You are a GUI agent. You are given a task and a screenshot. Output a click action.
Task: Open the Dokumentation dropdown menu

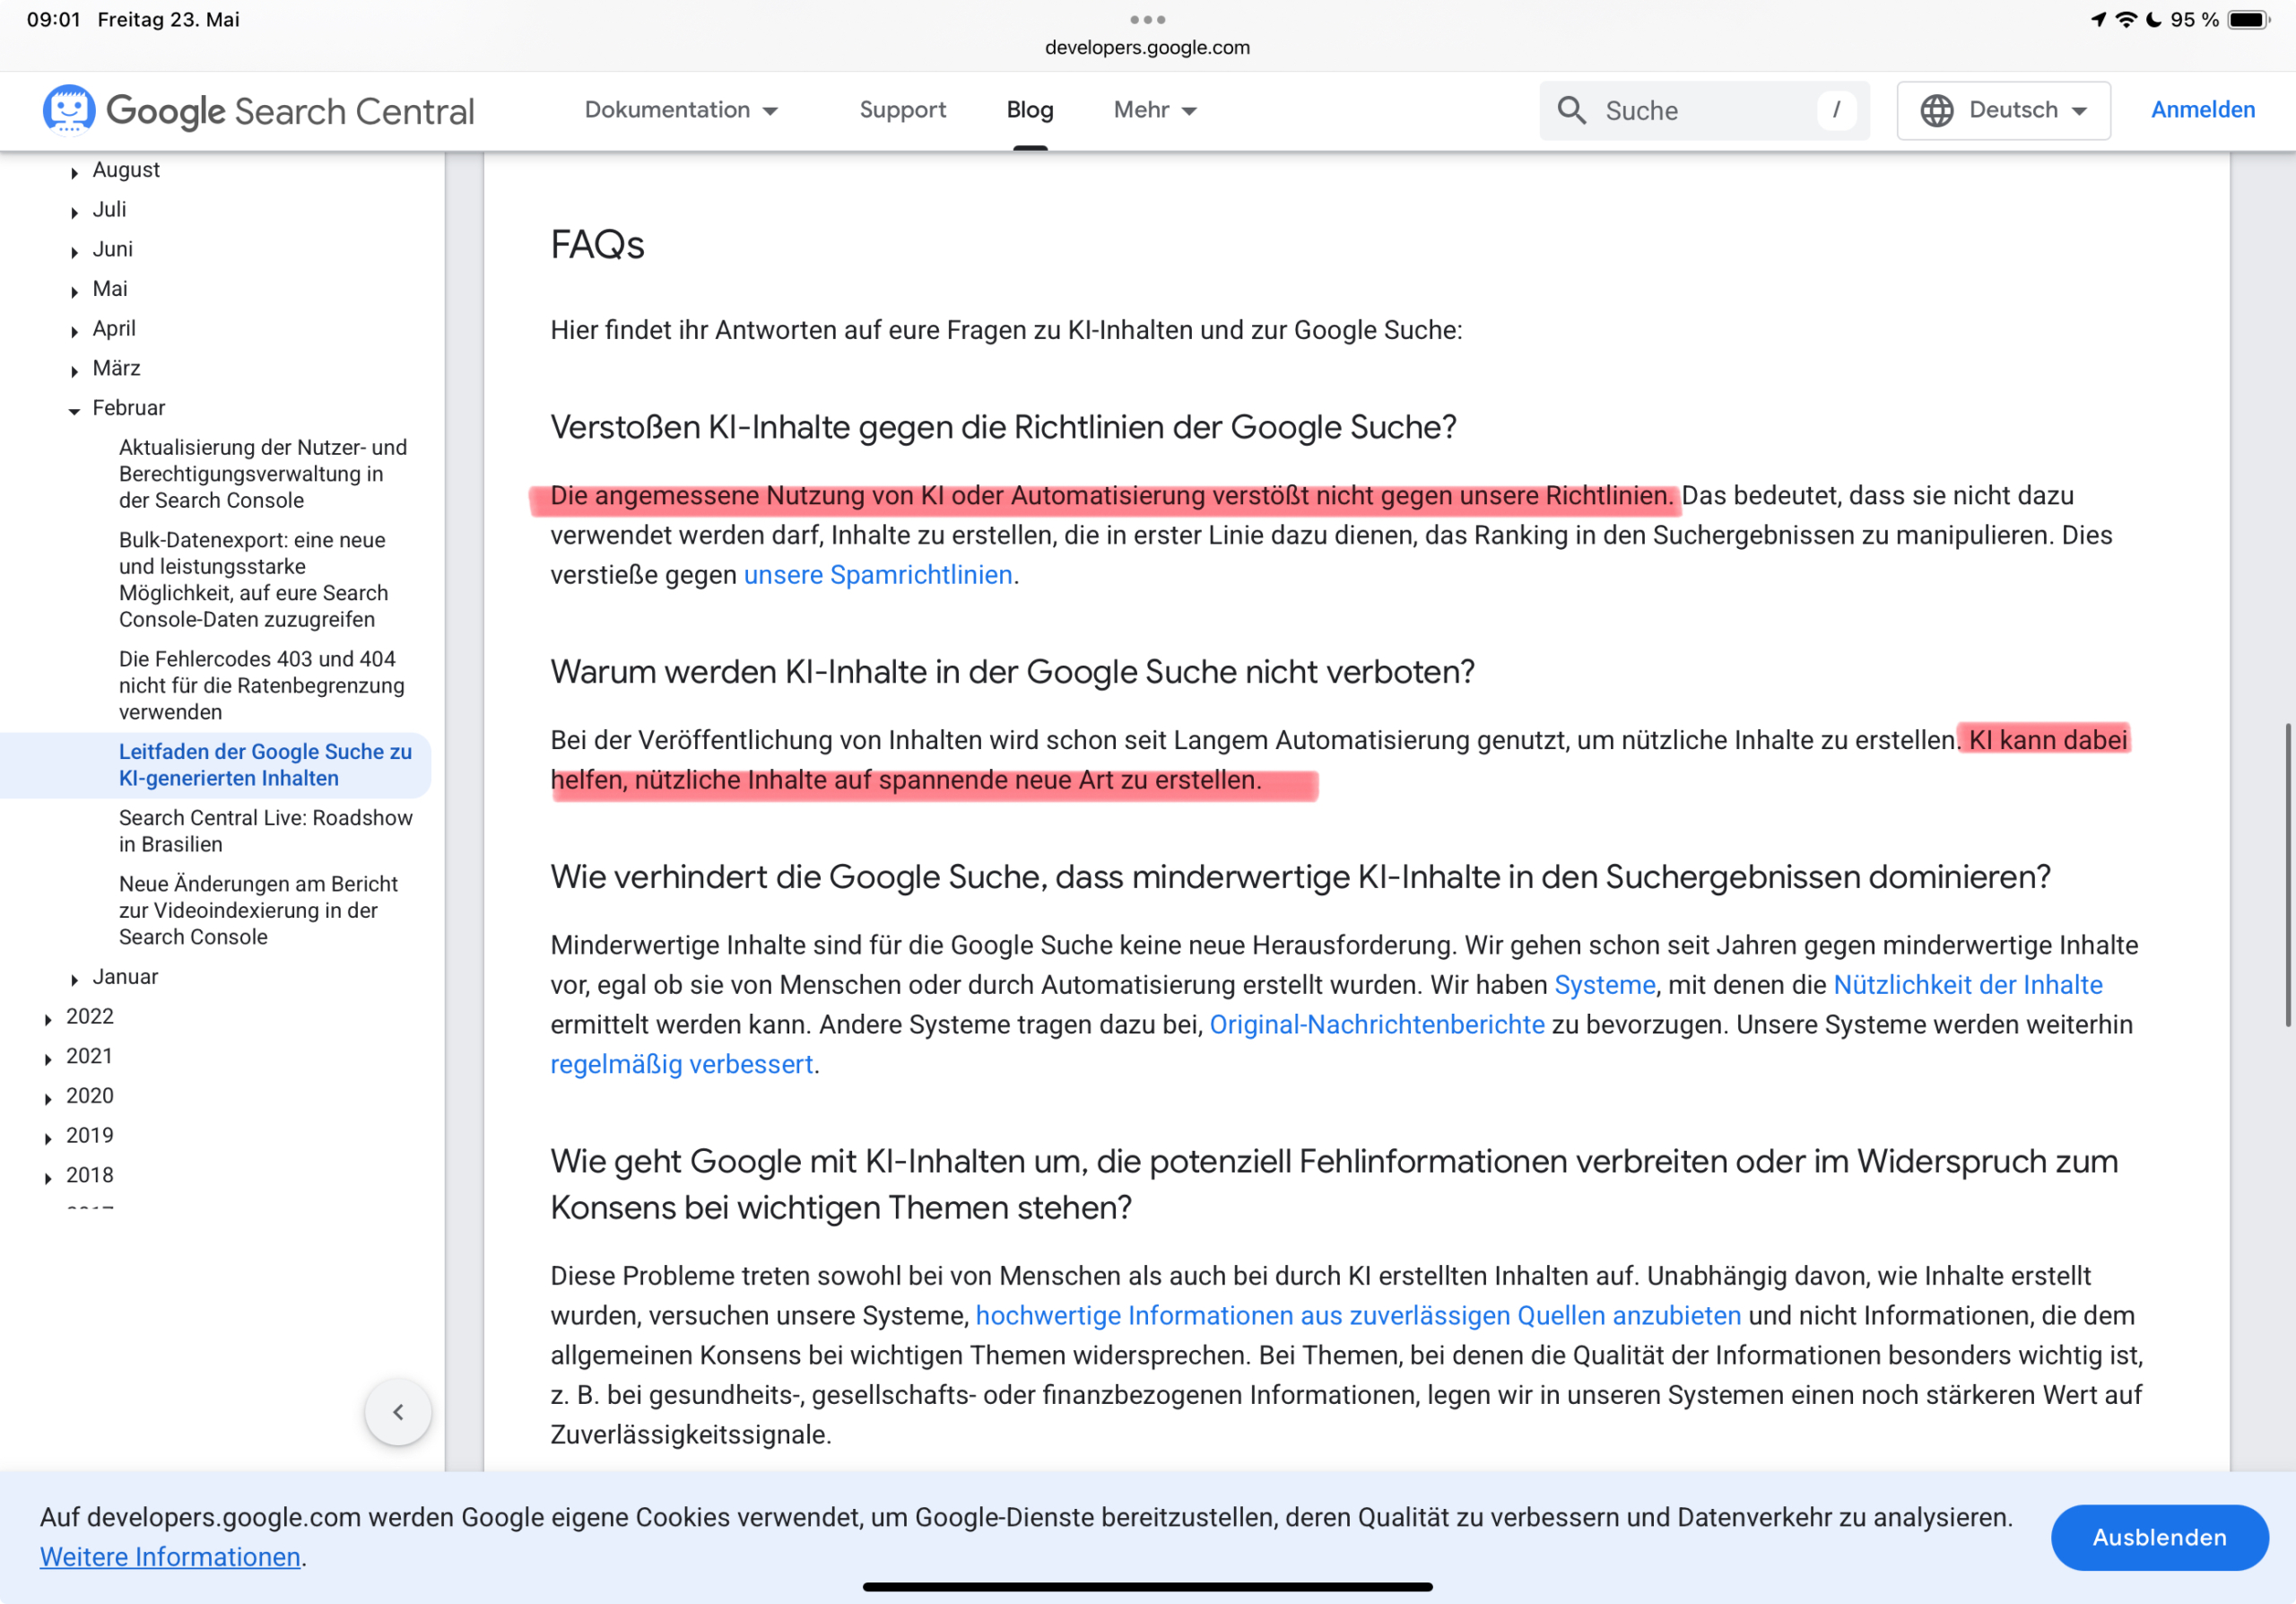click(681, 110)
